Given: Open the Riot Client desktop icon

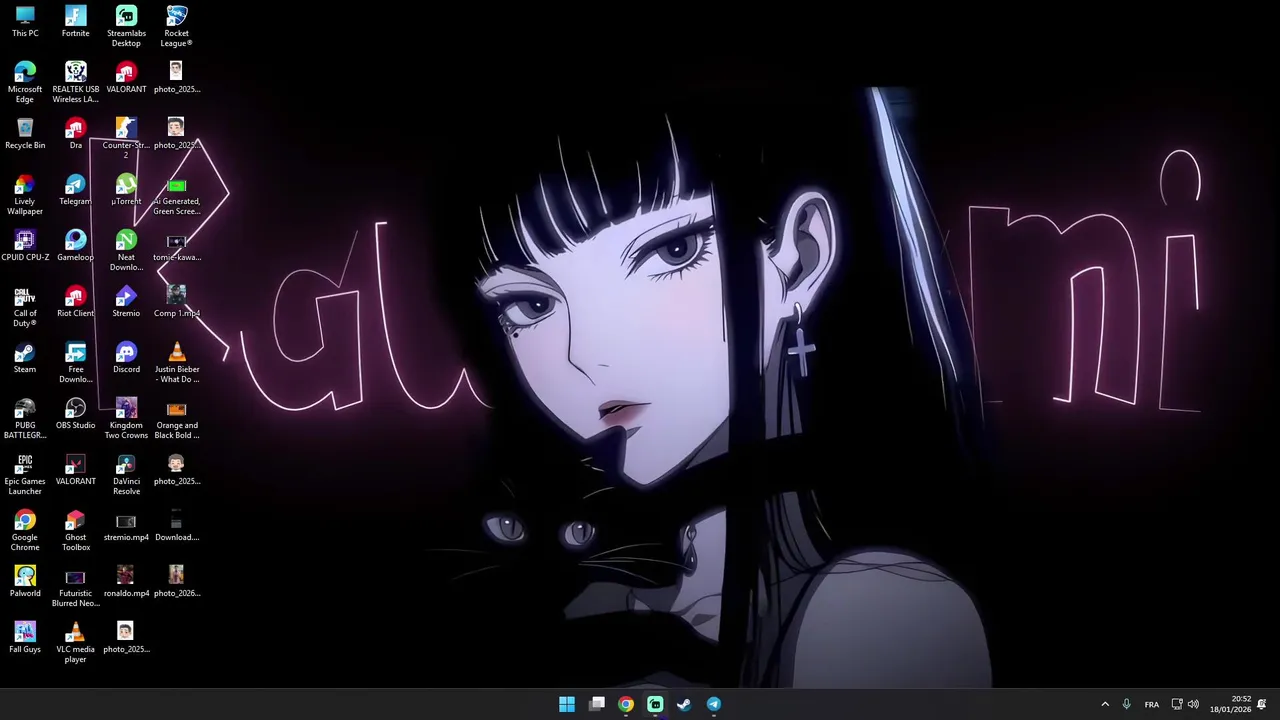Looking at the screenshot, I should coord(75,302).
